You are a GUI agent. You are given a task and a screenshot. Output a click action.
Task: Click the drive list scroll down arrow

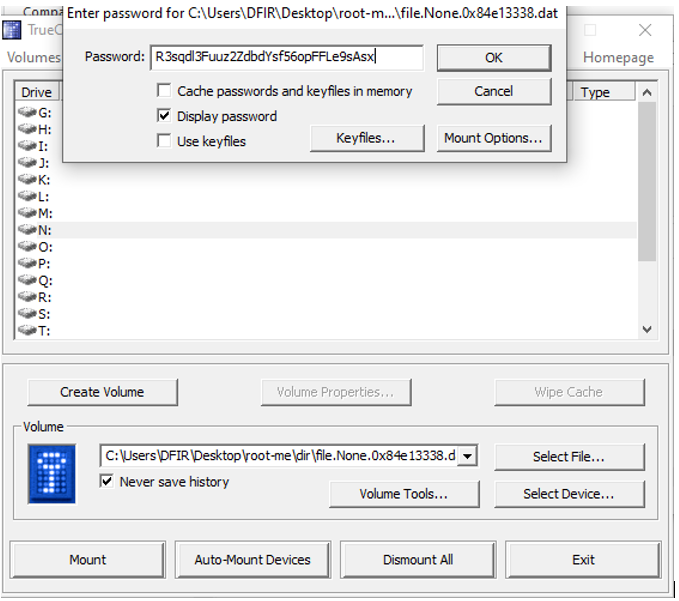click(647, 330)
